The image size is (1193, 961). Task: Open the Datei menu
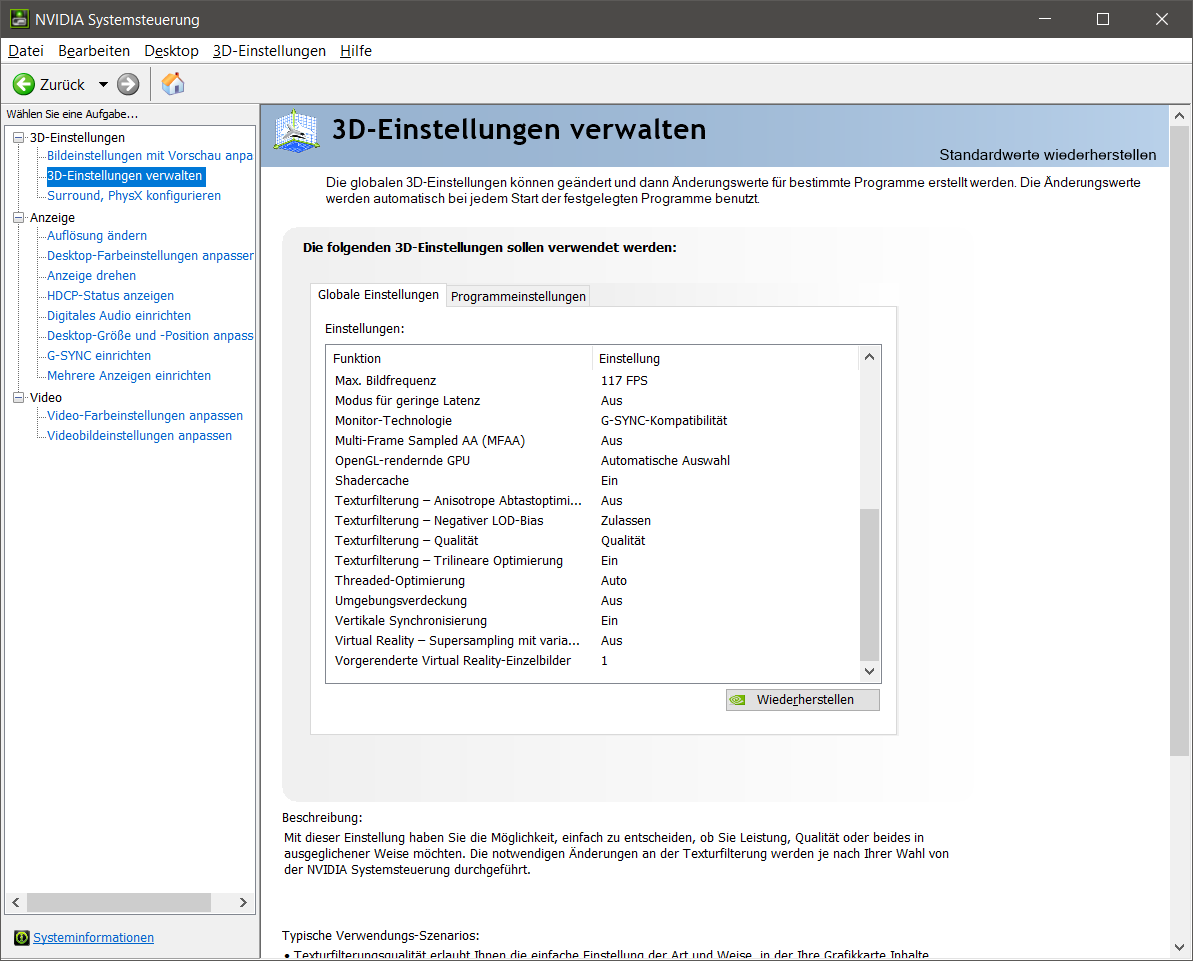(26, 51)
